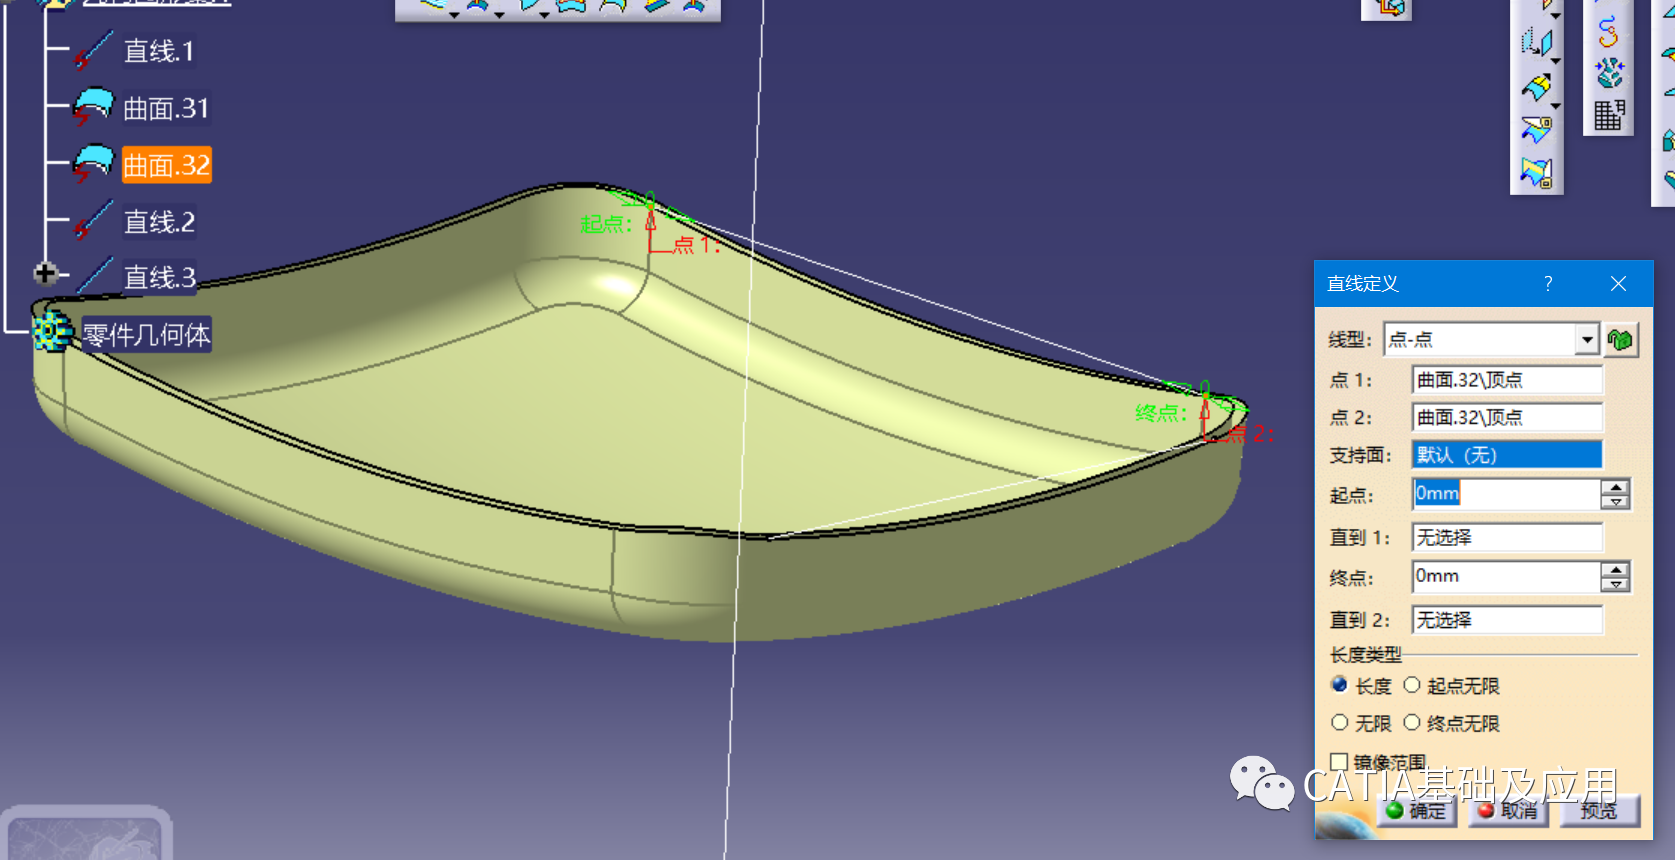This screenshot has height=860, width=1675.
Task: Click the 预览 preview button
Action: (x=1599, y=811)
